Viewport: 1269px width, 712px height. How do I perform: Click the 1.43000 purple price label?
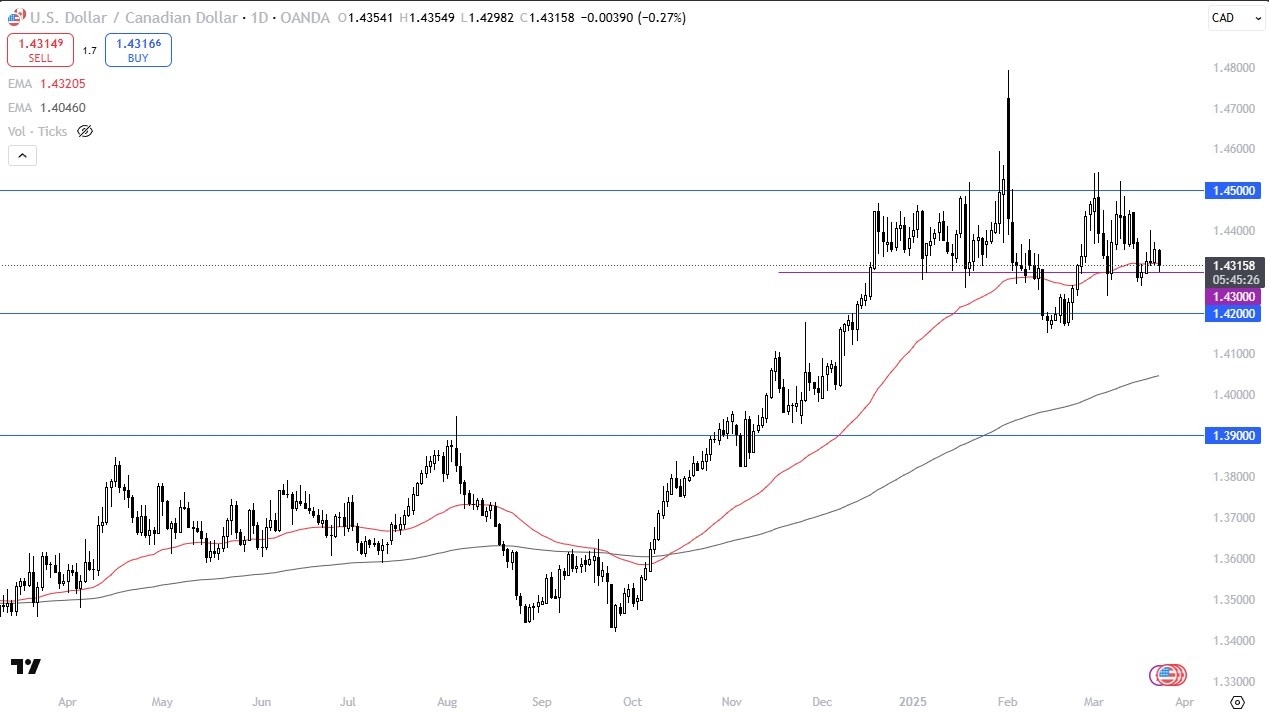coord(1232,297)
